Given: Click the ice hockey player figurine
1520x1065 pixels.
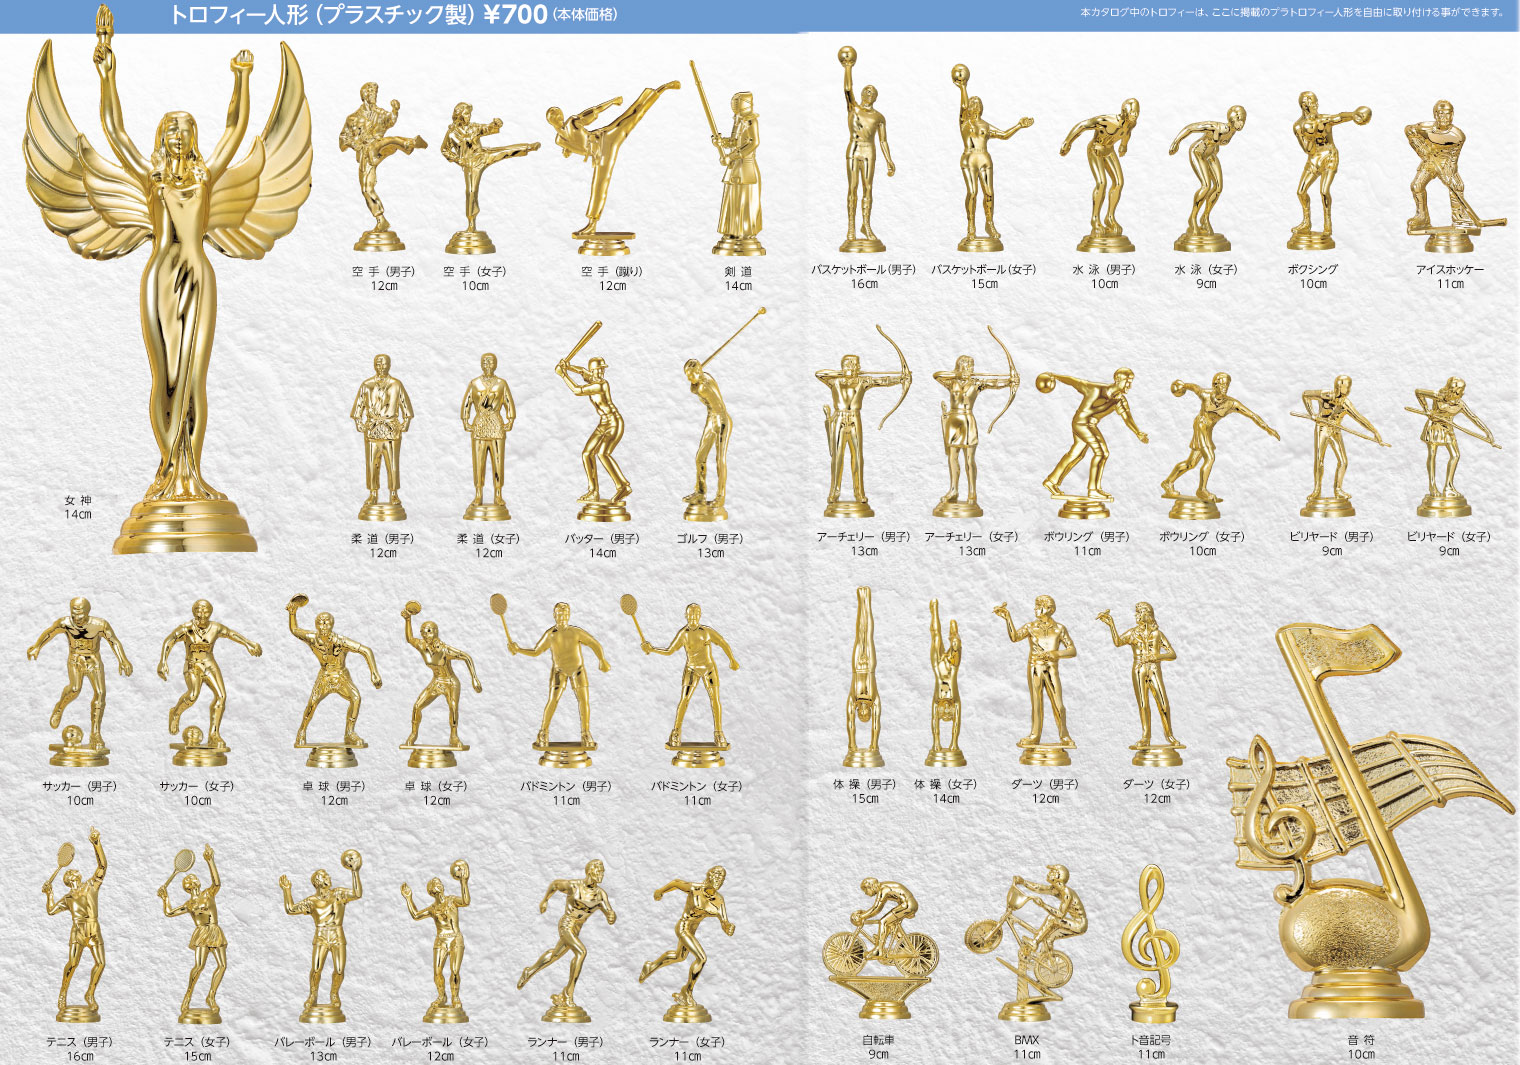Looking at the screenshot, I should [1447, 180].
